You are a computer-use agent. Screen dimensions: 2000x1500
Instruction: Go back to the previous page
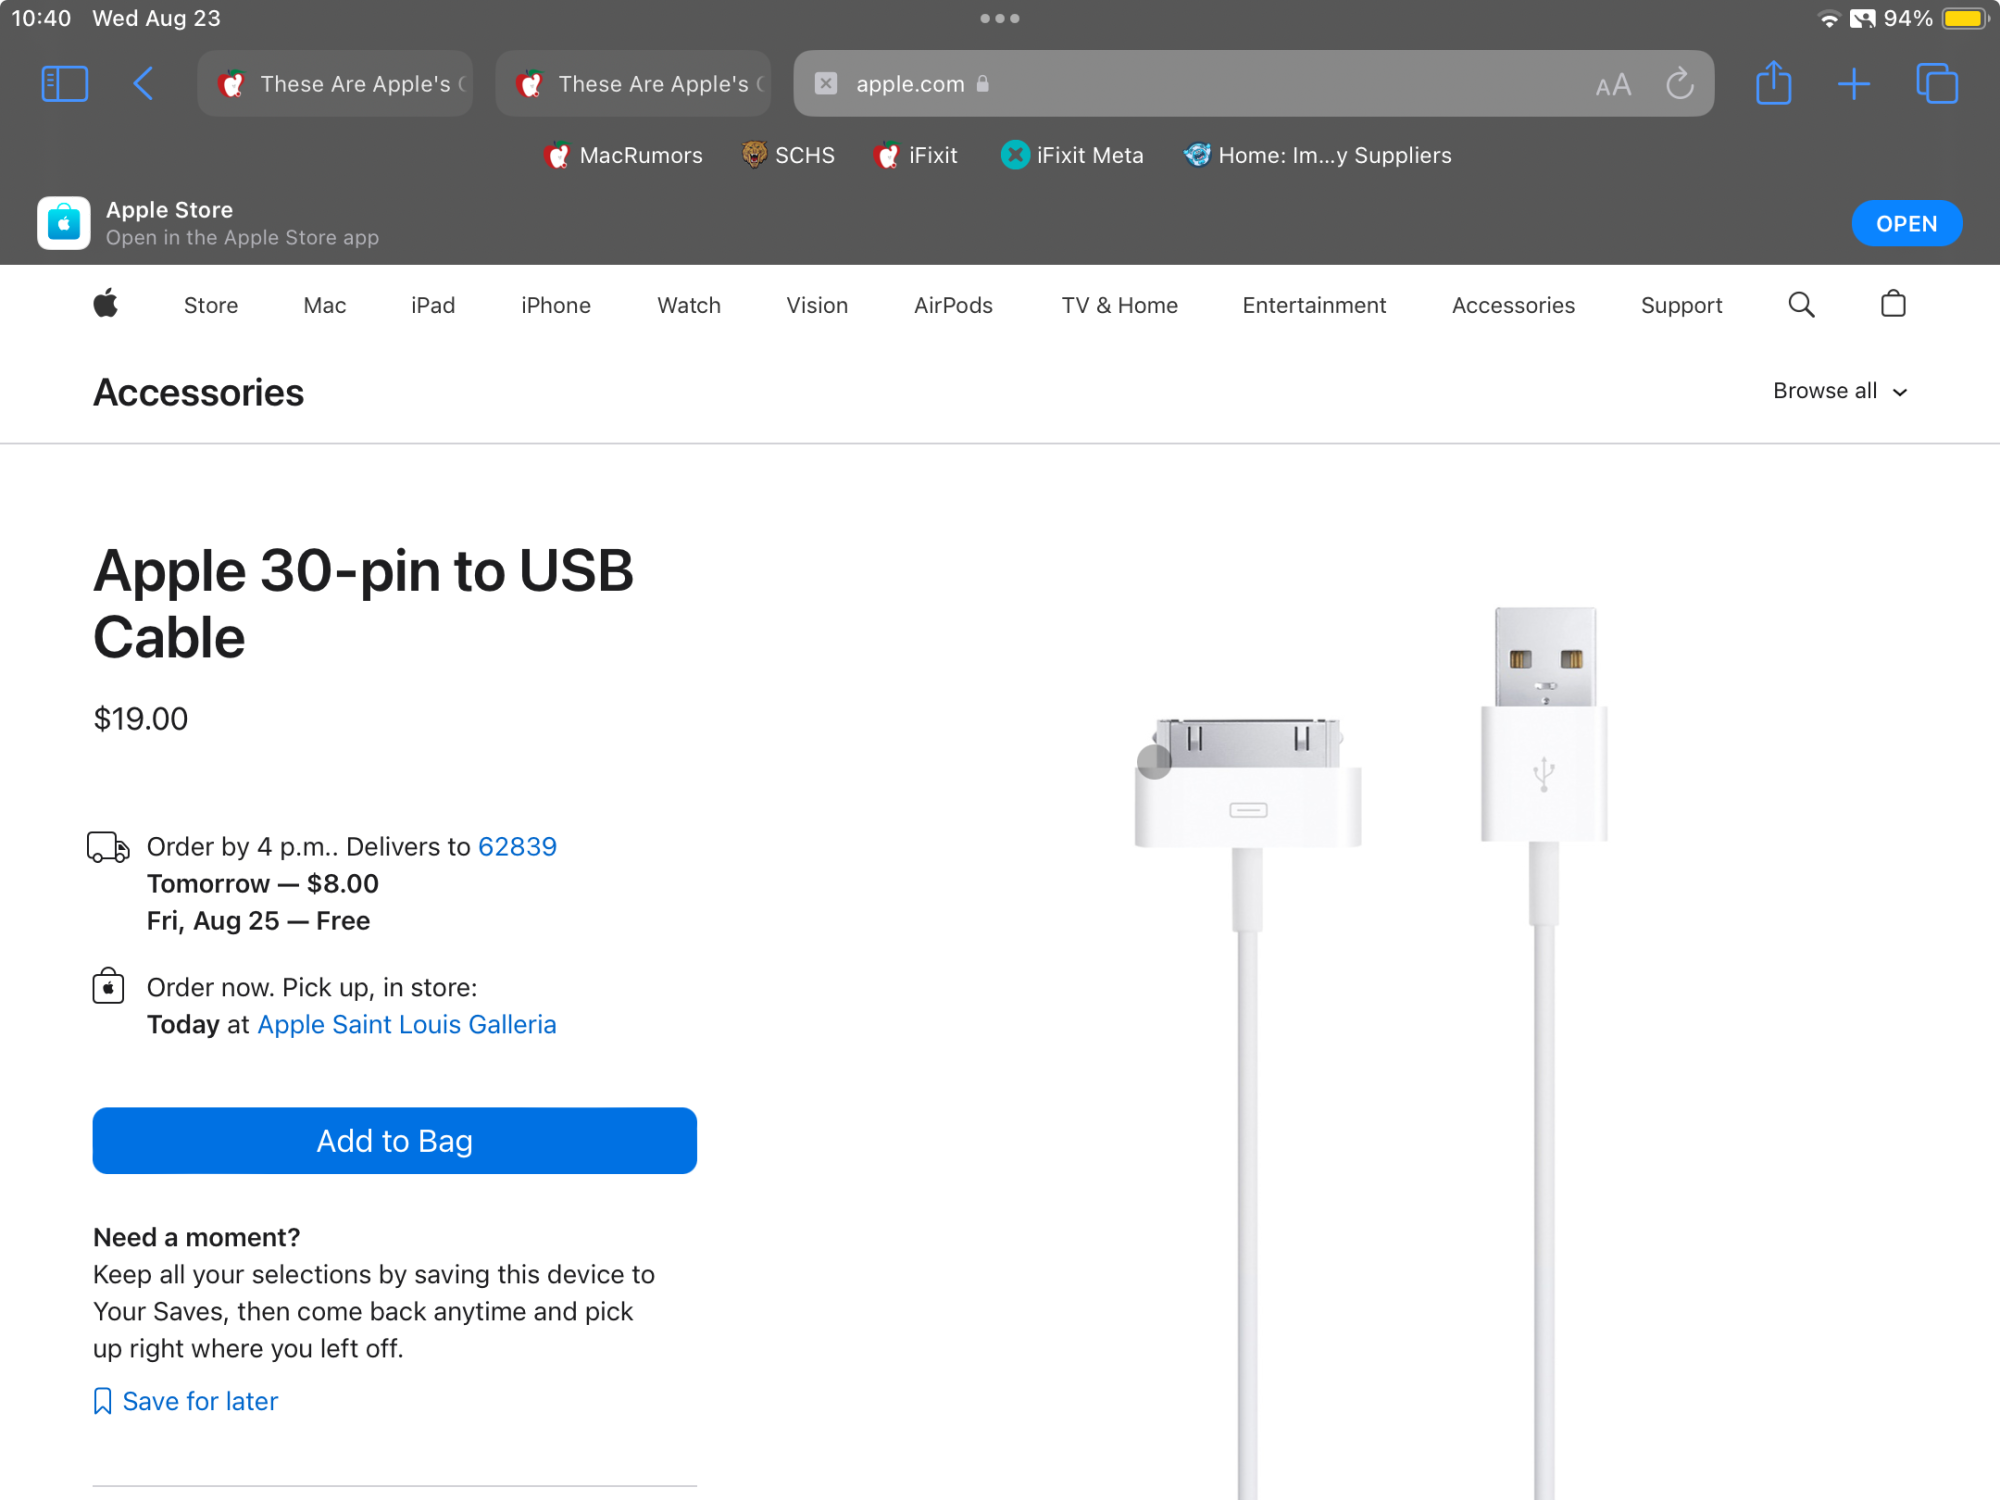click(x=144, y=84)
